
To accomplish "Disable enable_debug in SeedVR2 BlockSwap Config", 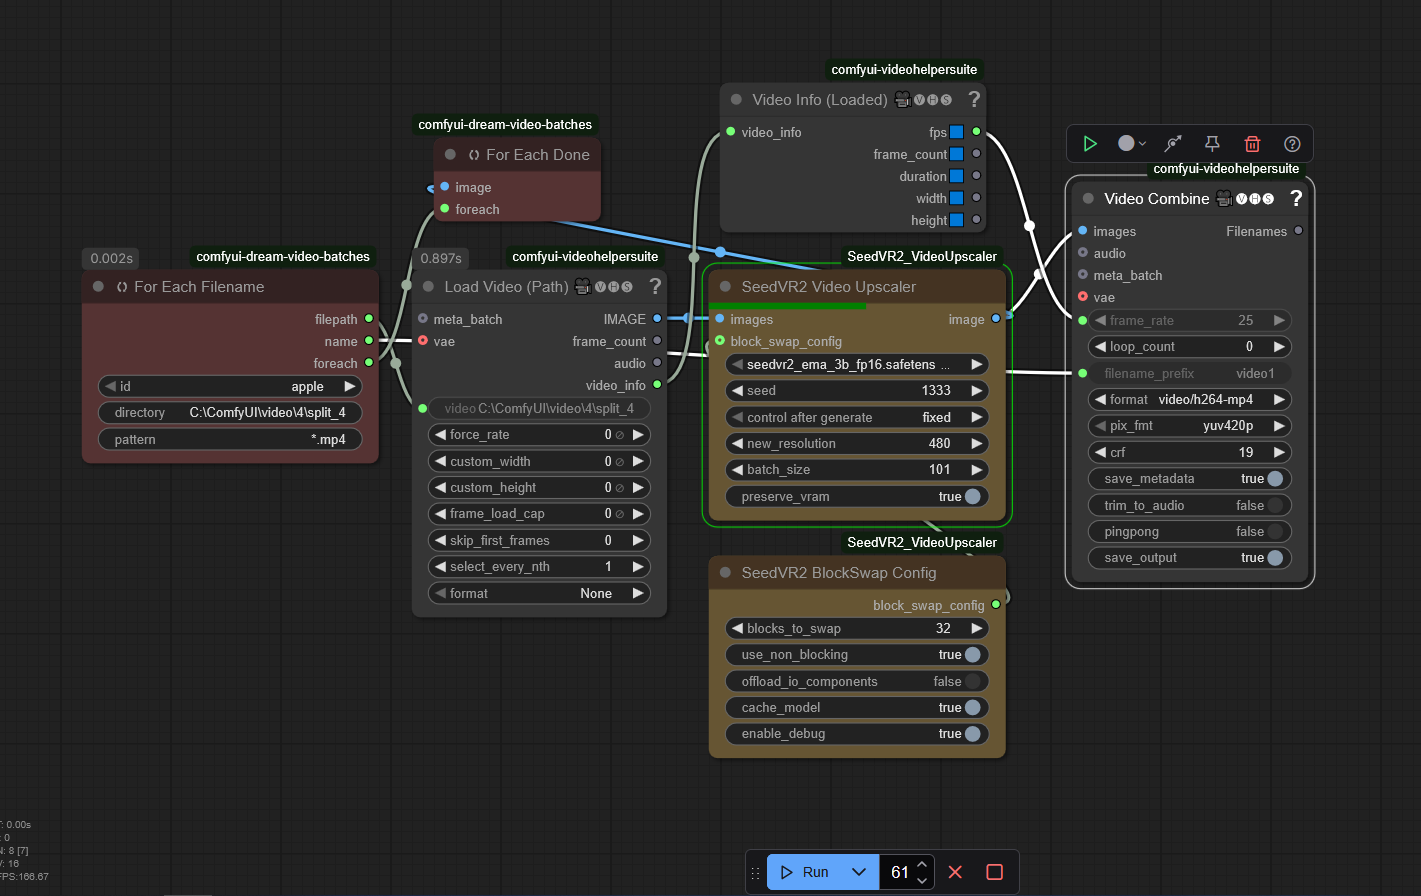I will pyautogui.click(x=971, y=734).
